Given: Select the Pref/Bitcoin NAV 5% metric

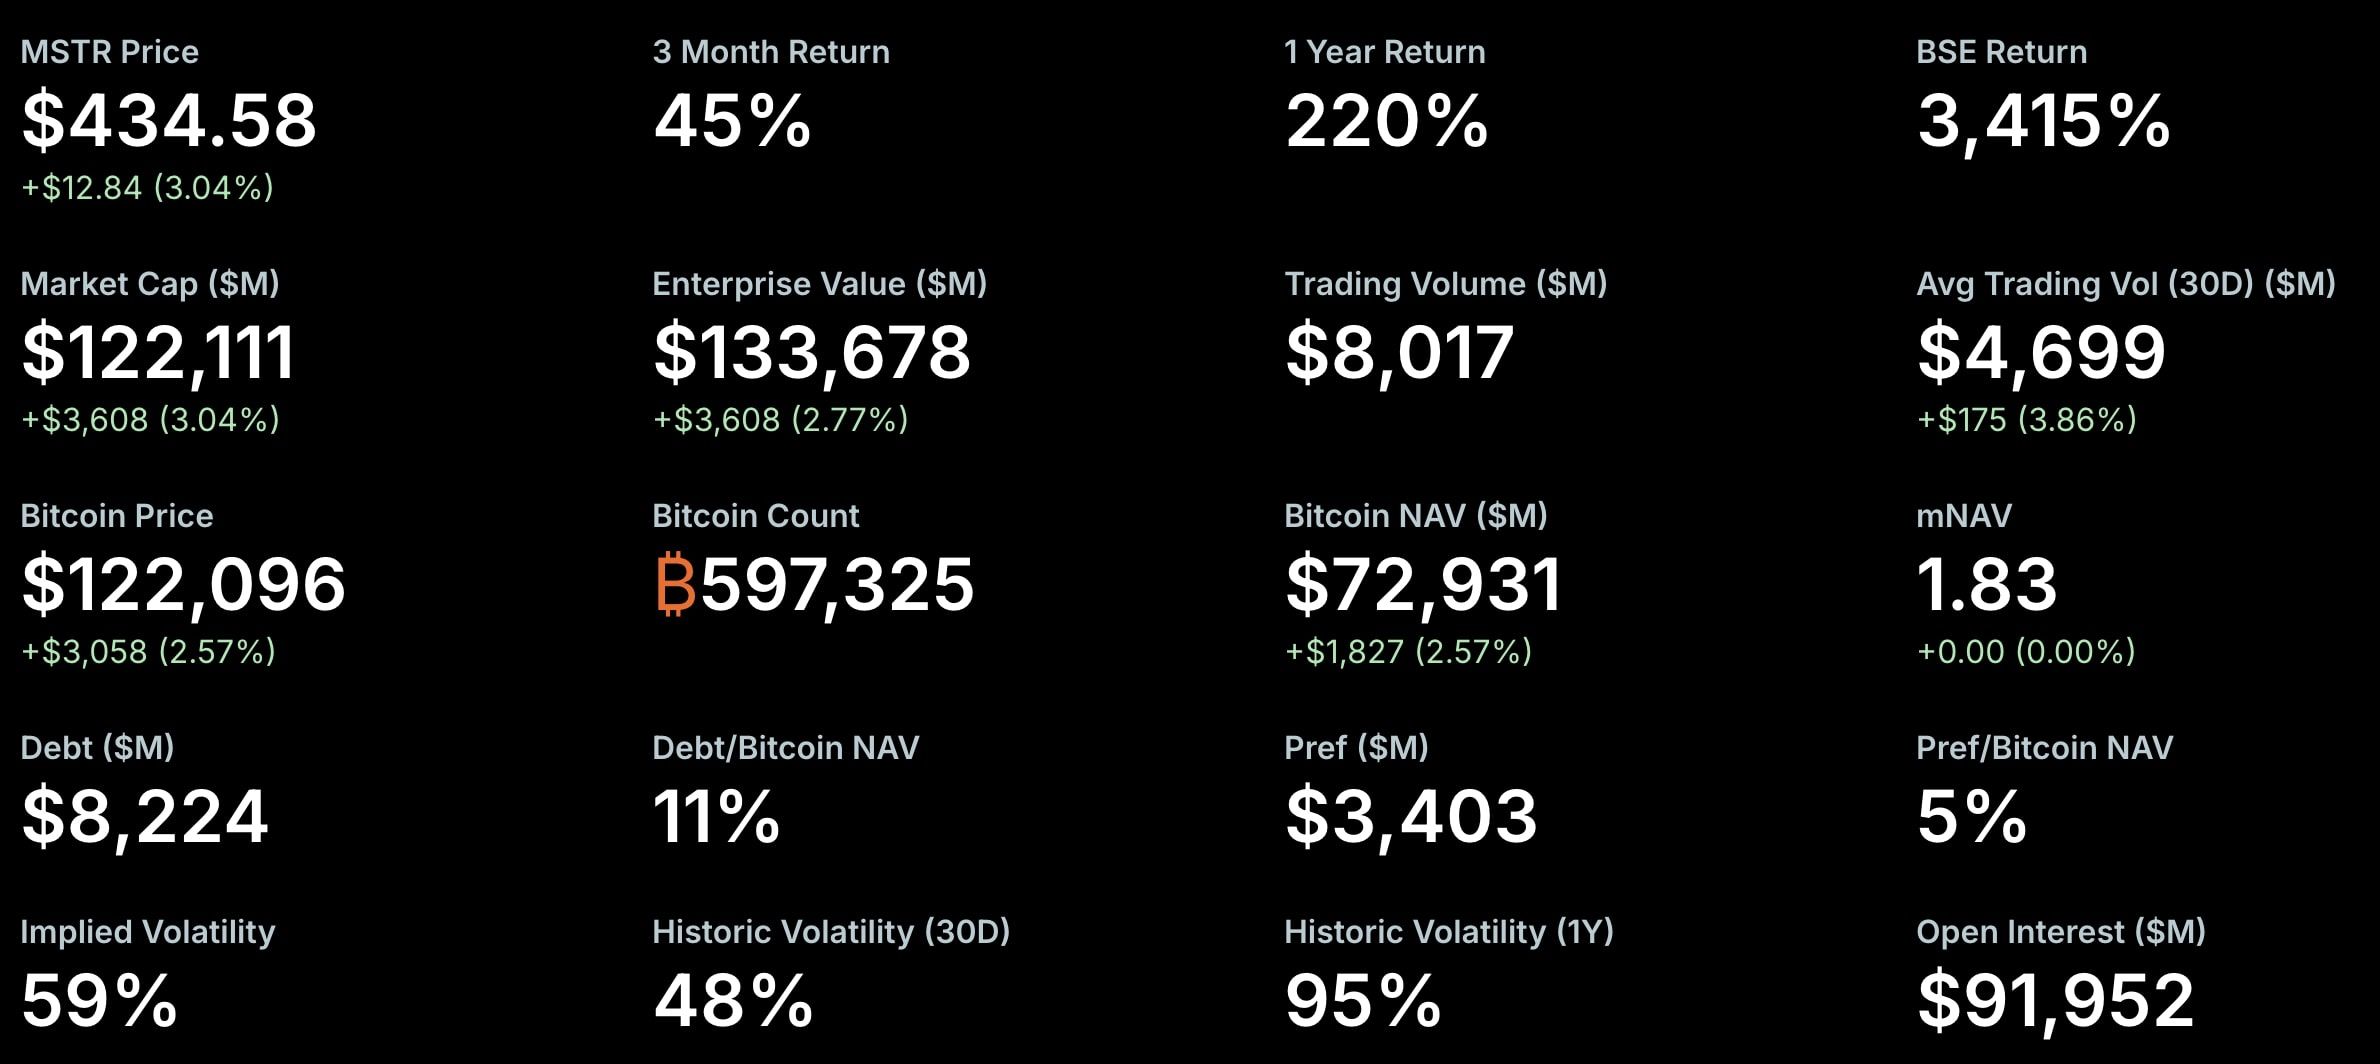Looking at the screenshot, I should 1971,817.
